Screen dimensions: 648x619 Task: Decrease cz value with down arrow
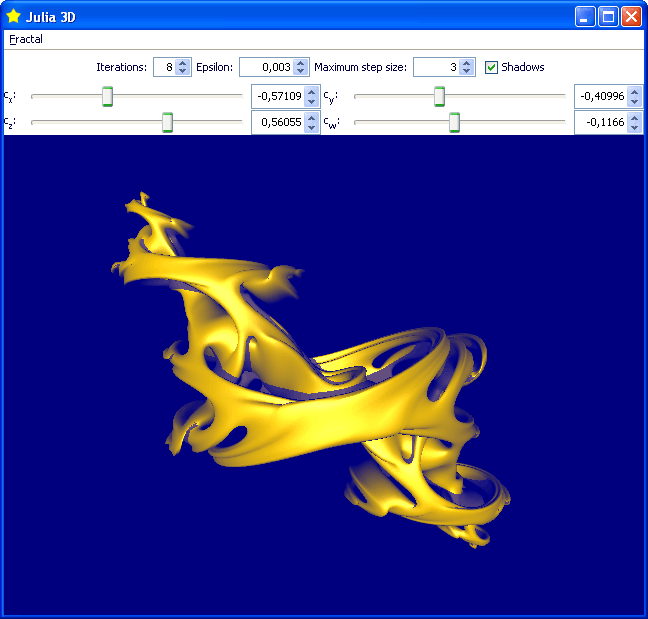coord(312,127)
